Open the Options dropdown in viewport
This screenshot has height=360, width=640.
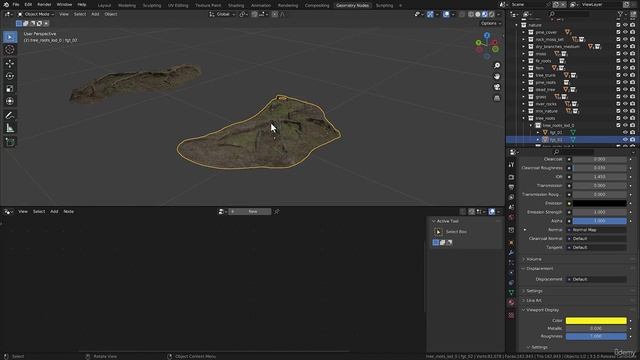click(491, 23)
